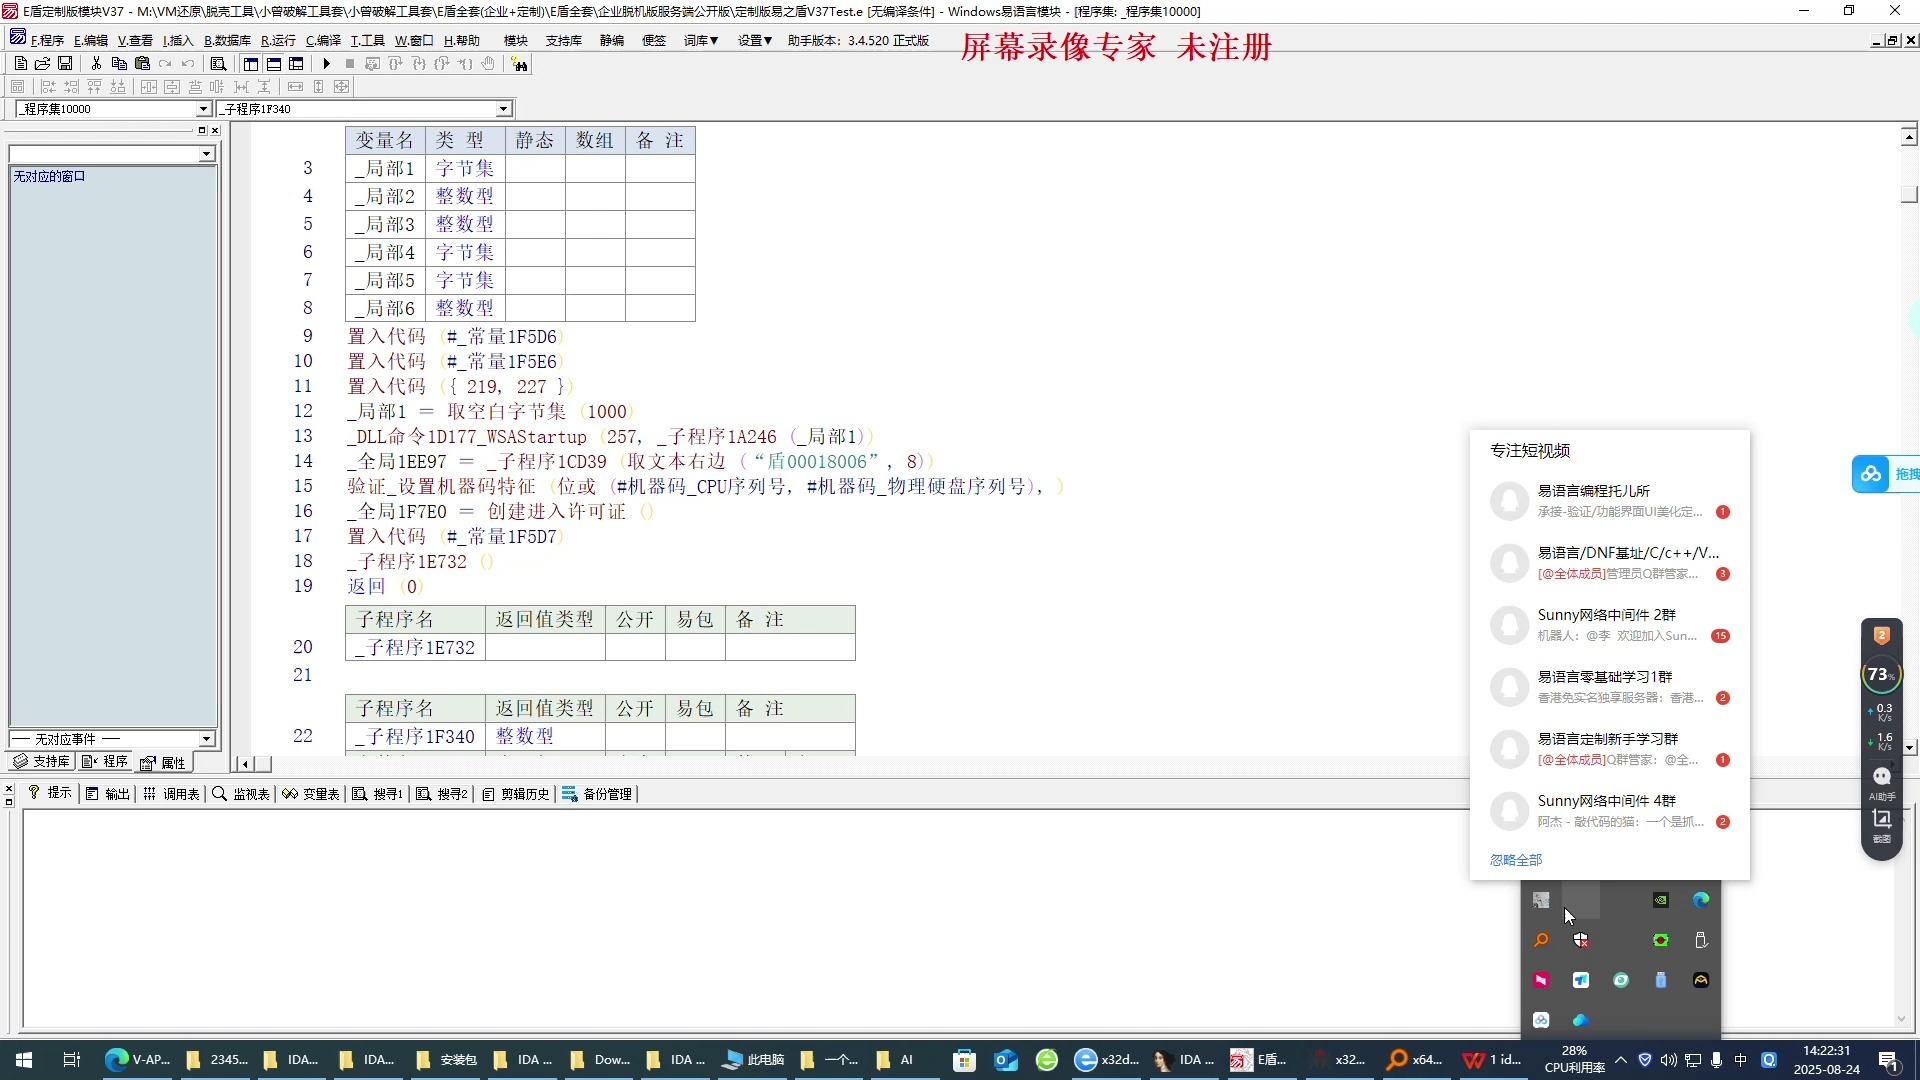Click the Copy toolbar icon

pyautogui.click(x=119, y=63)
